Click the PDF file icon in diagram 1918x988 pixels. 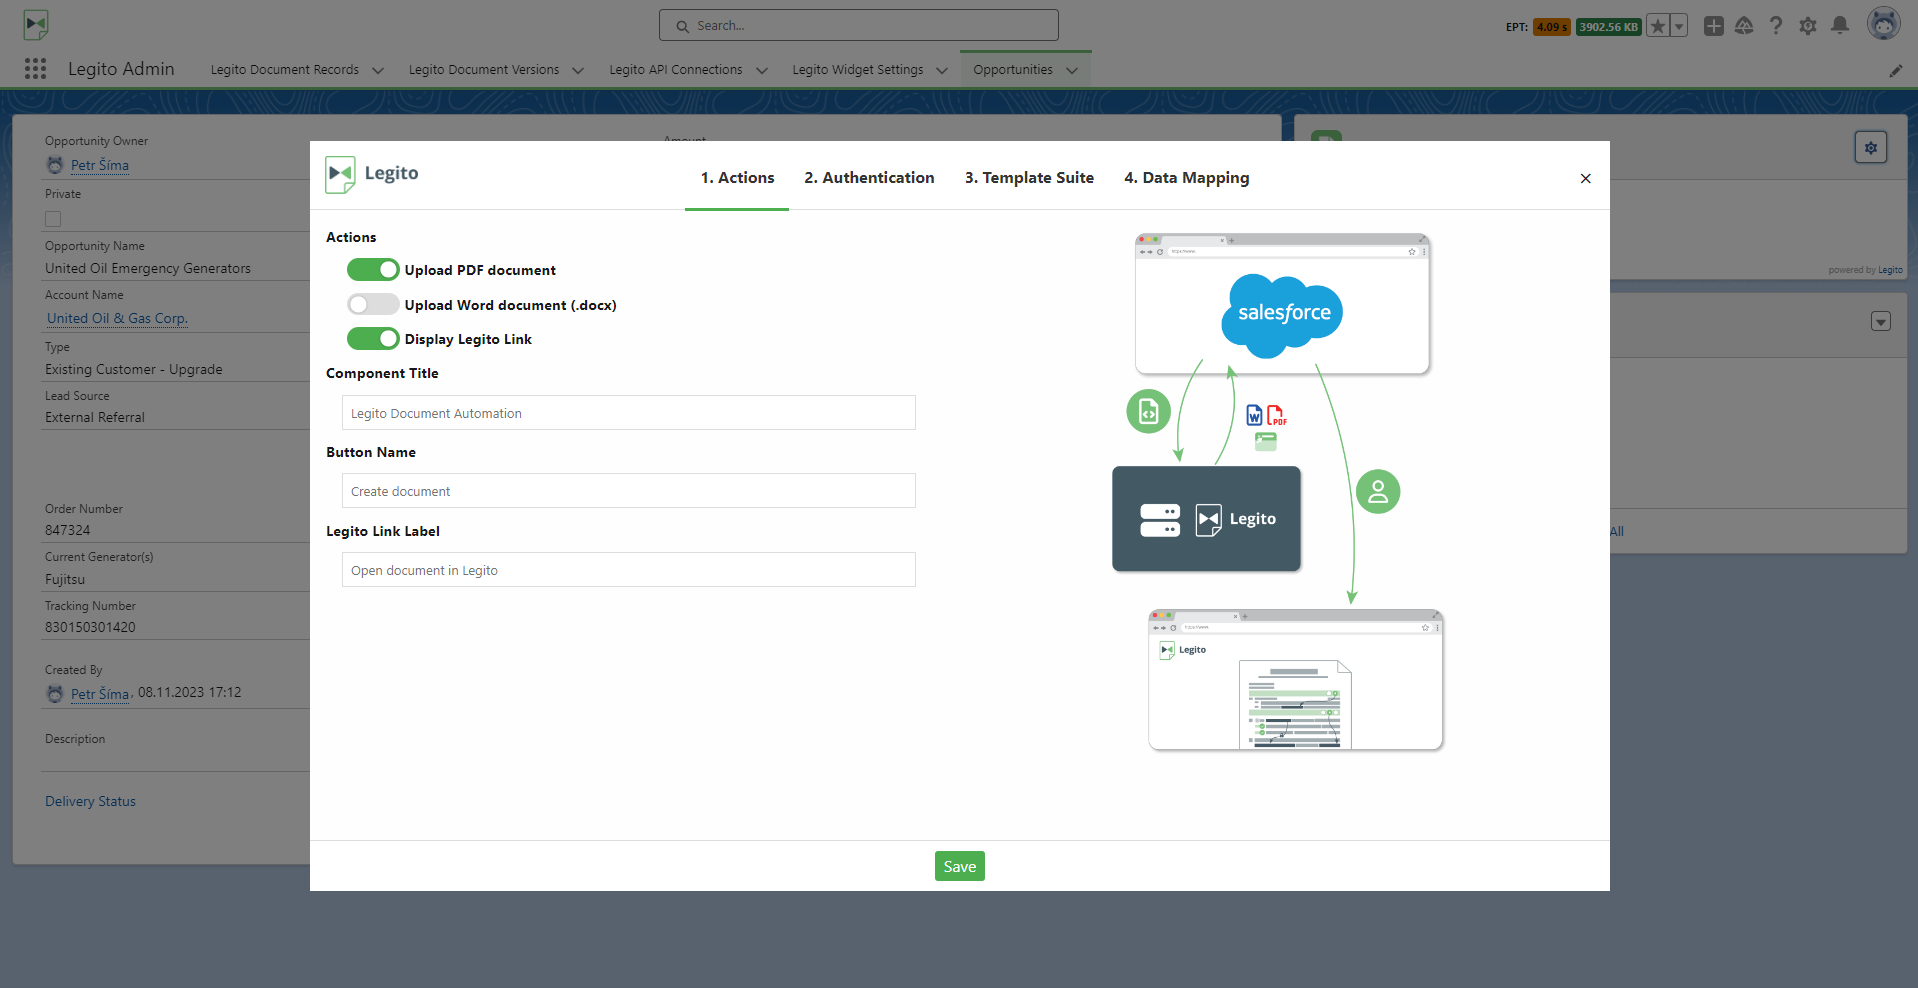point(1277,415)
